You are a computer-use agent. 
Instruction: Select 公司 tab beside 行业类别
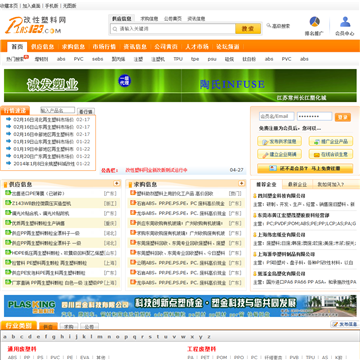(x=90, y=326)
